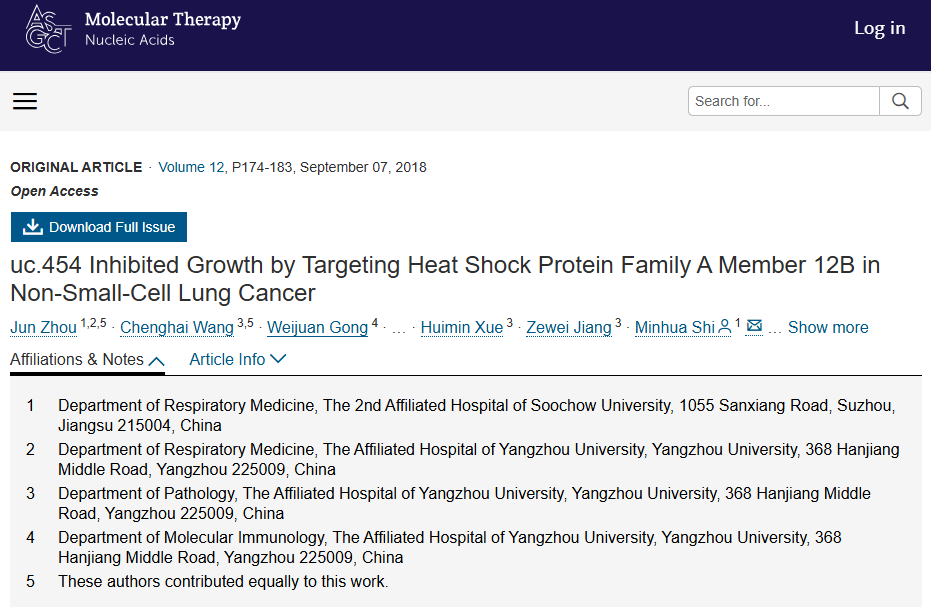
Task: Open author Huimin Xue's link
Action: [x=462, y=327]
